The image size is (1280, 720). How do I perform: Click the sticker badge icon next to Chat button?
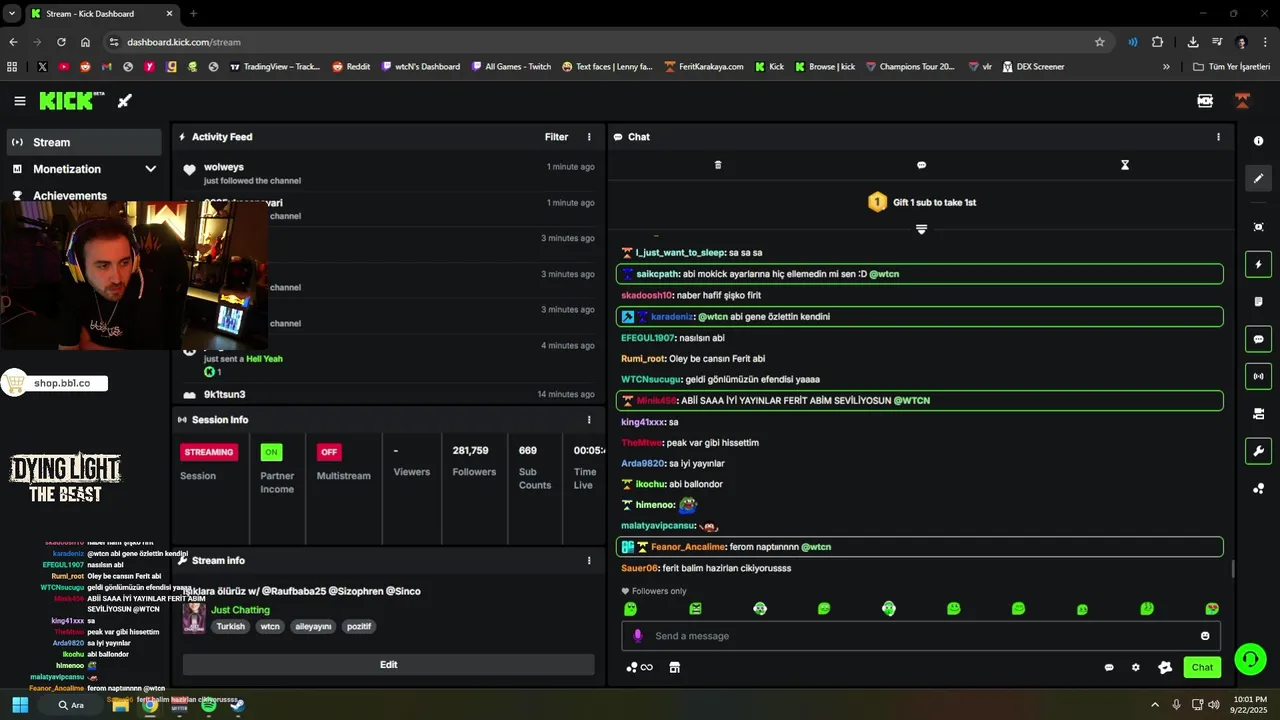1165,668
